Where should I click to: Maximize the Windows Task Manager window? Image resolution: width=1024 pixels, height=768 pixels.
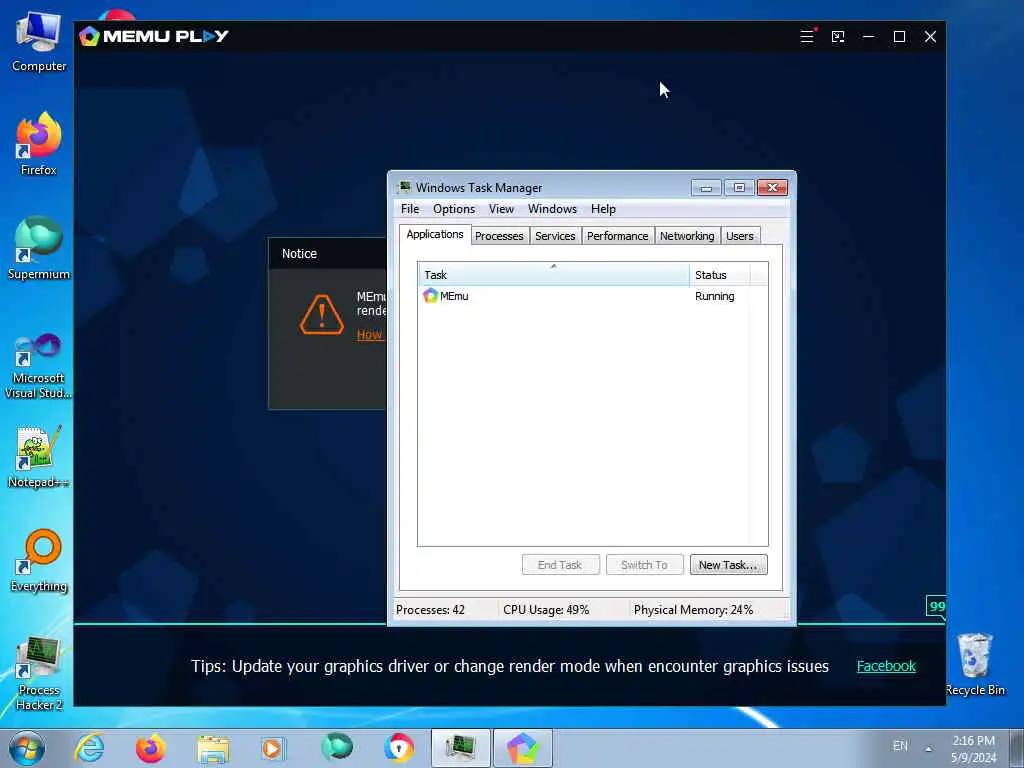pyautogui.click(x=739, y=188)
